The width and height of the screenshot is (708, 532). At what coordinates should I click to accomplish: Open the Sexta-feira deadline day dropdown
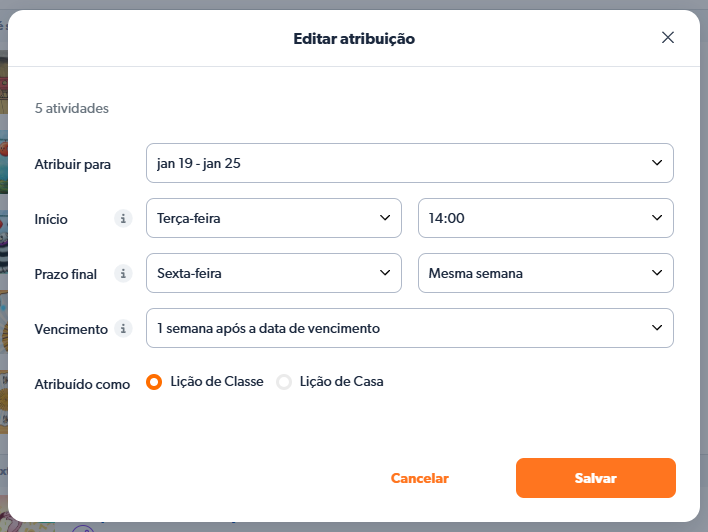pos(273,273)
